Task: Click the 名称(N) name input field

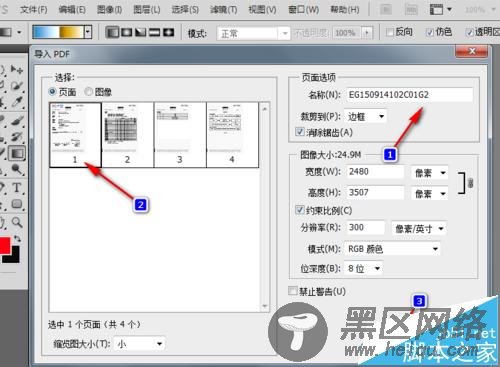Action: point(409,95)
